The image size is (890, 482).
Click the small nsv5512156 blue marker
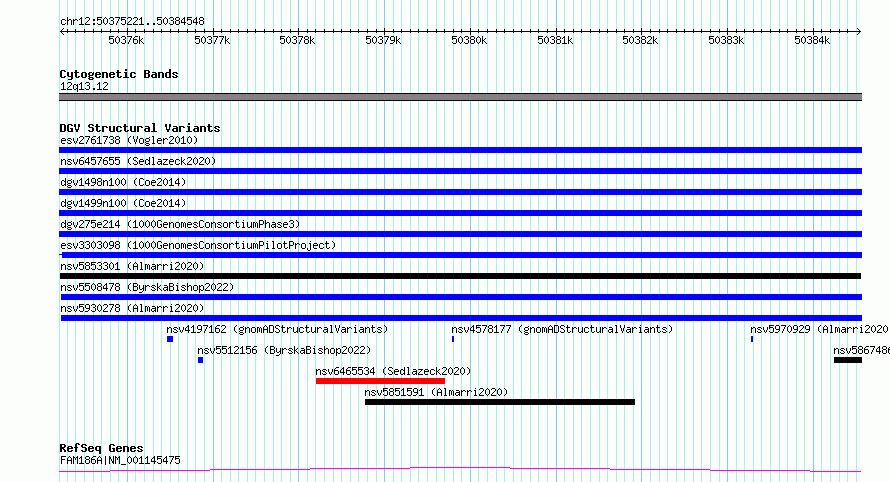200,360
